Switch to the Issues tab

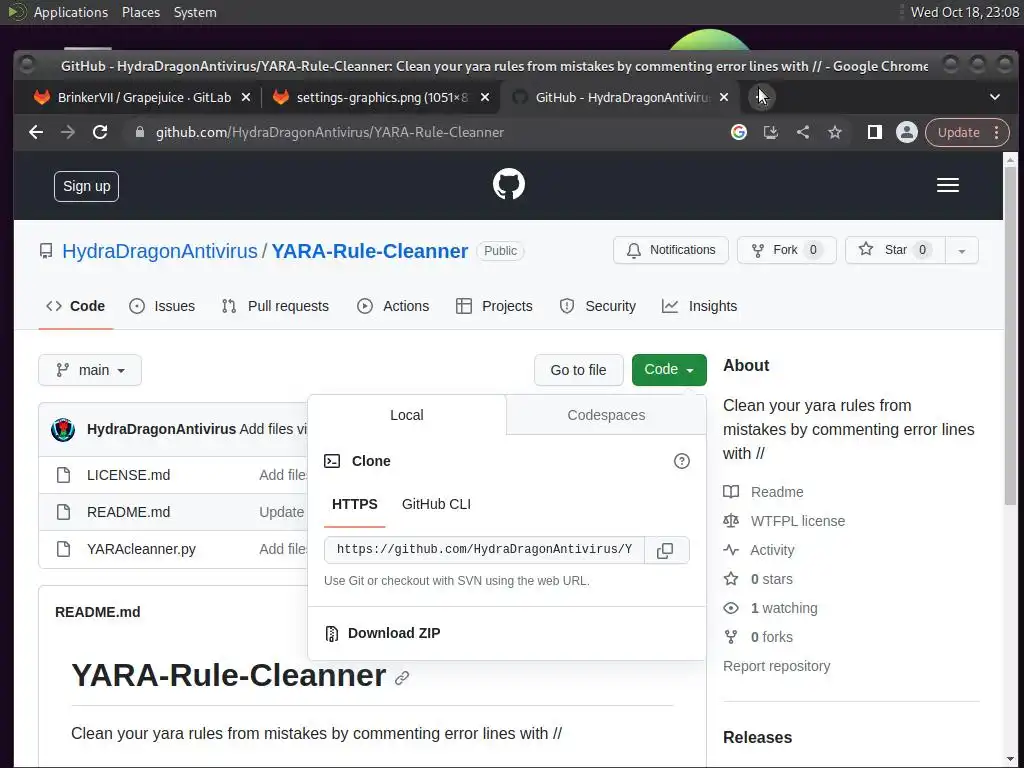[162, 306]
